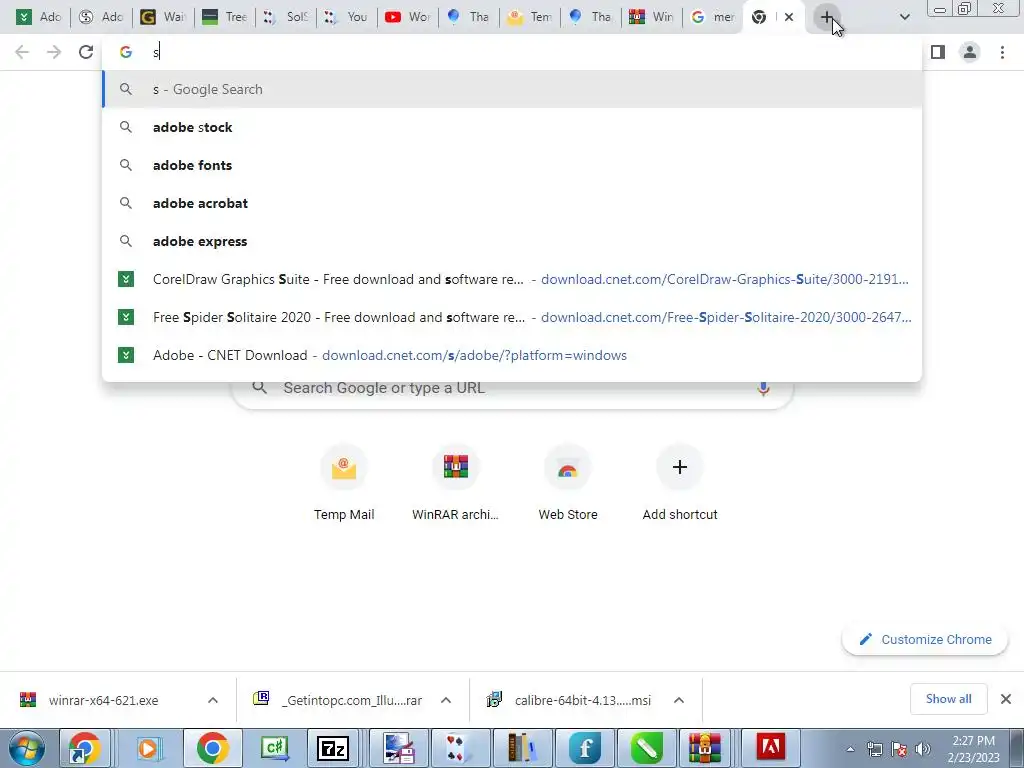Click the address bar text field
This screenshot has height=768, width=1024.
[512, 52]
